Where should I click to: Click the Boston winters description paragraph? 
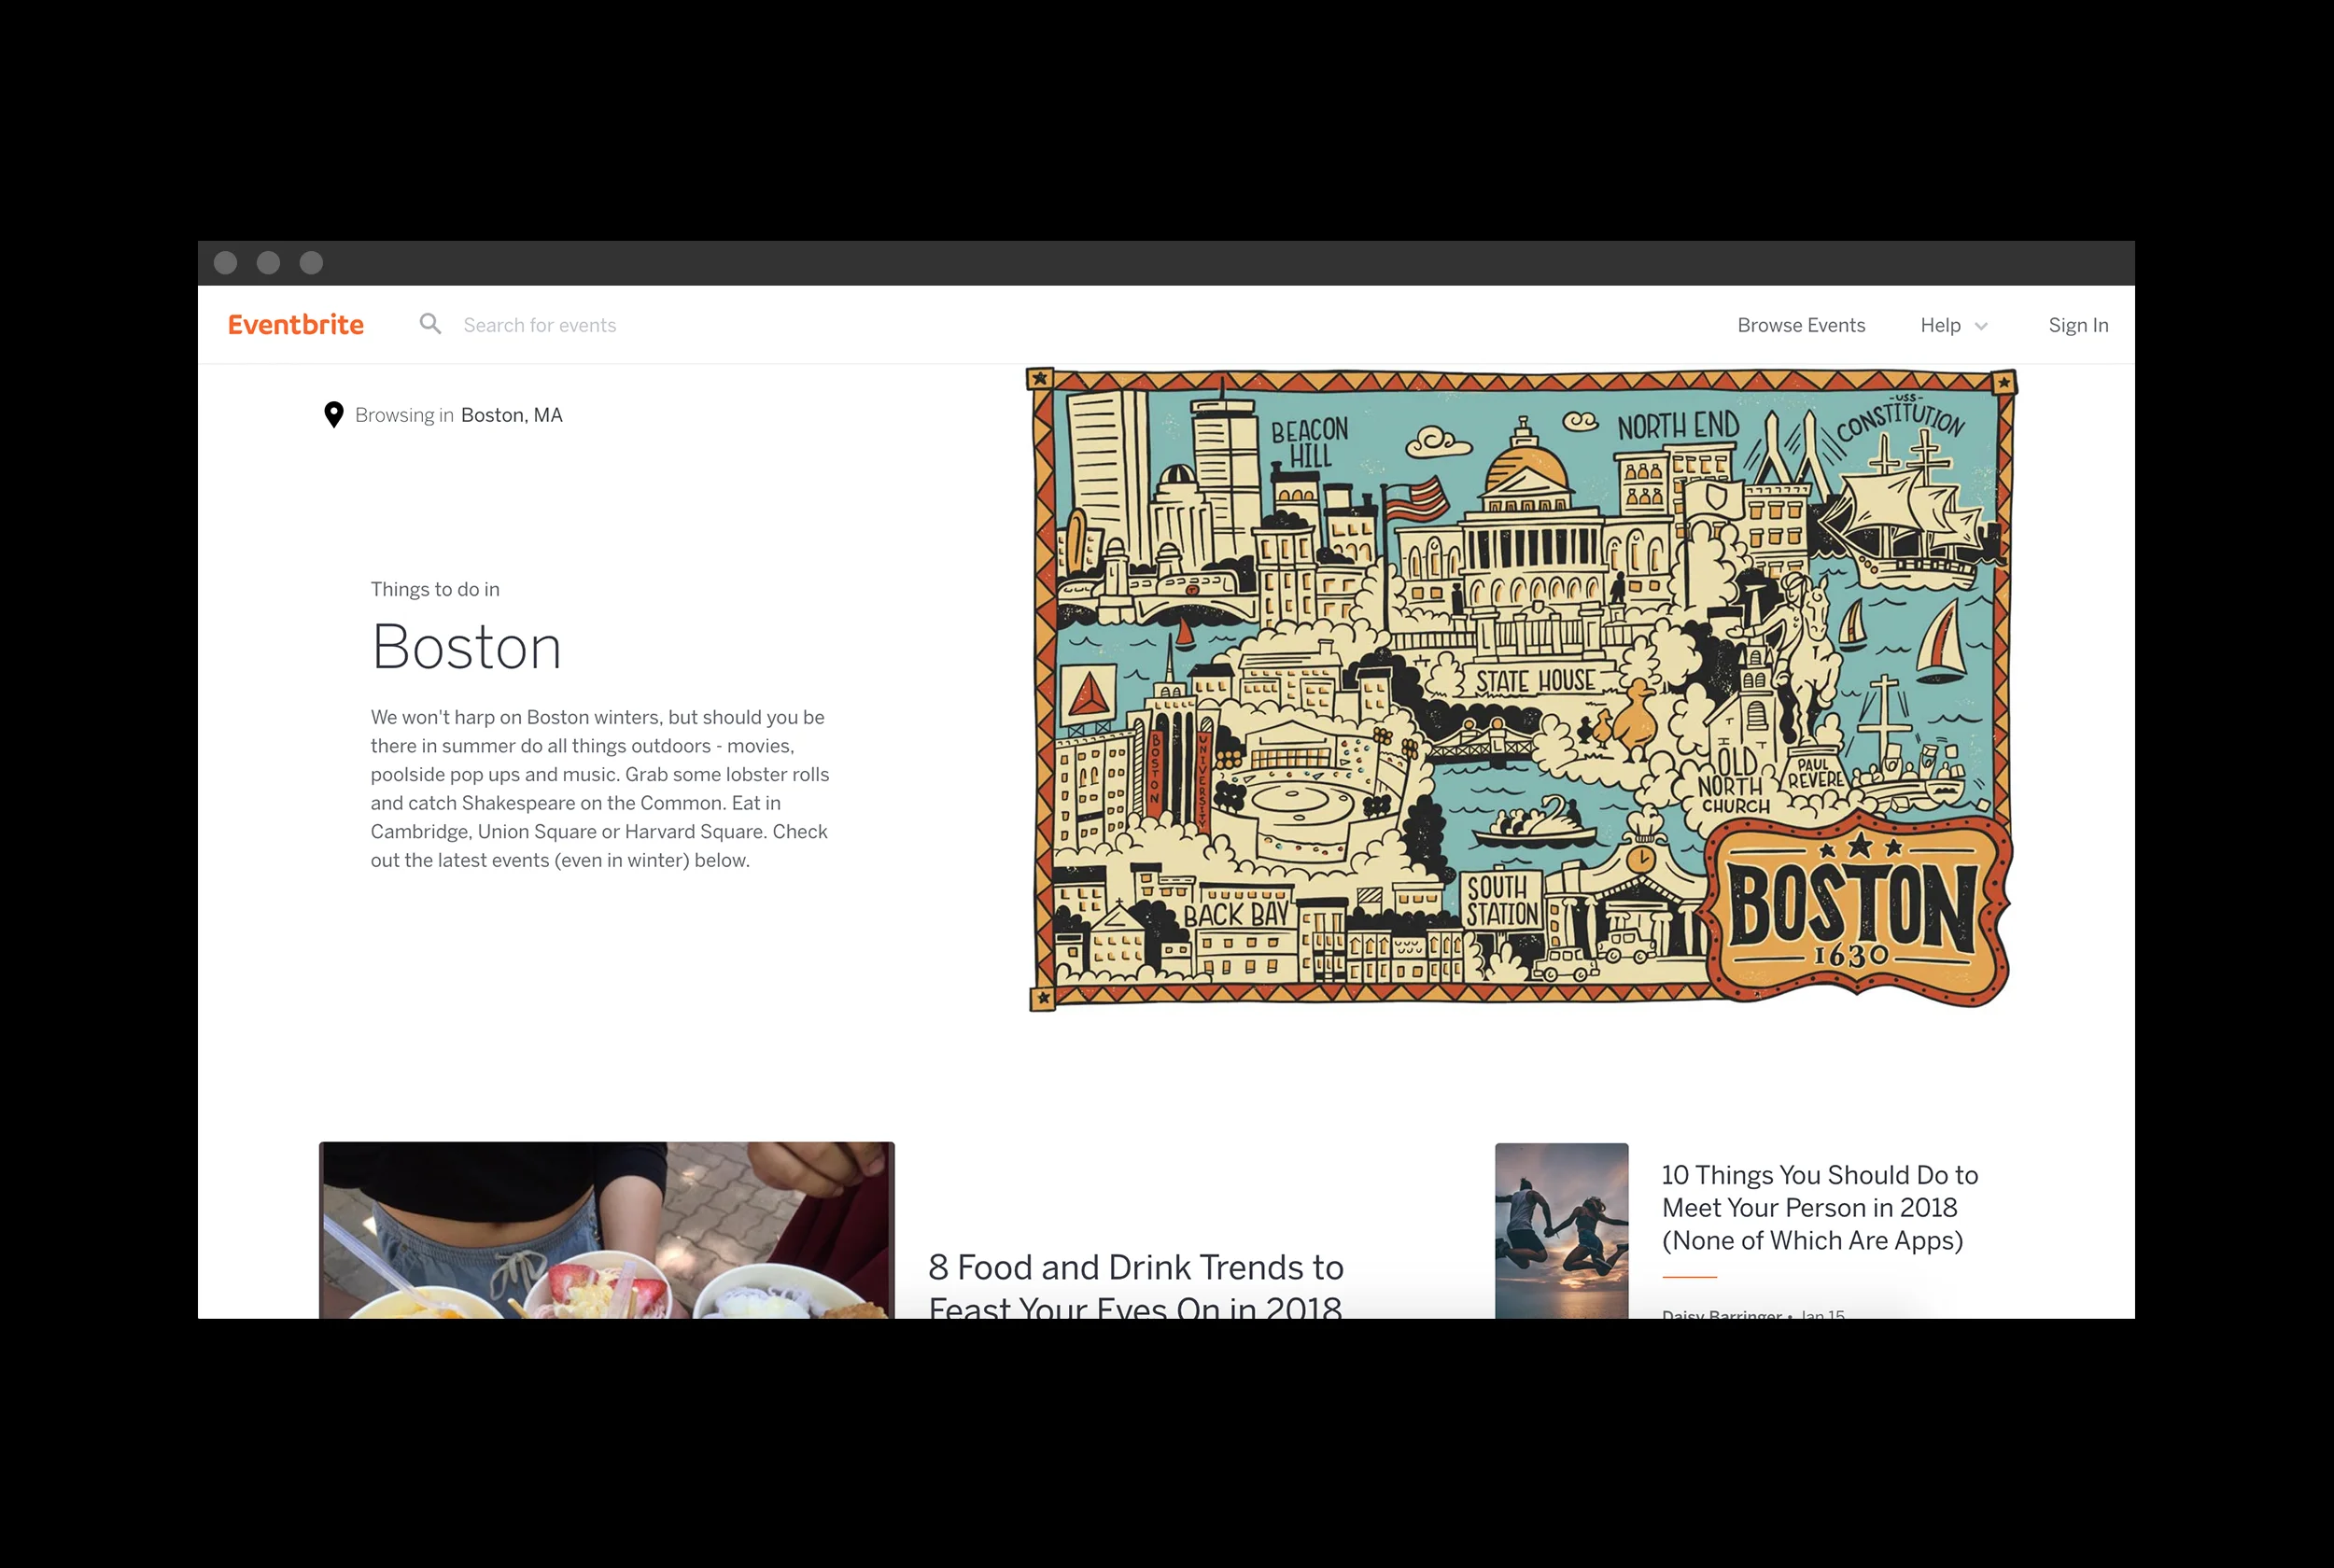point(600,788)
